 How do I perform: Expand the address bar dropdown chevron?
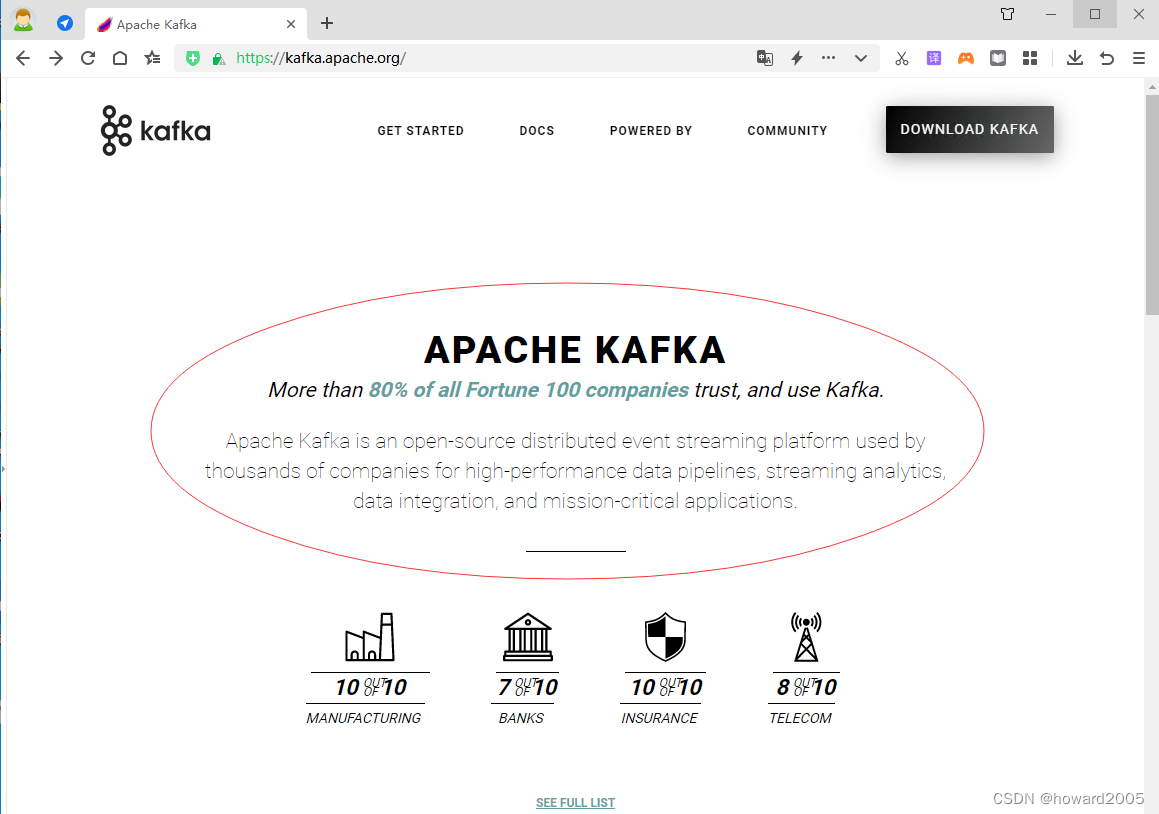pyautogui.click(x=860, y=58)
